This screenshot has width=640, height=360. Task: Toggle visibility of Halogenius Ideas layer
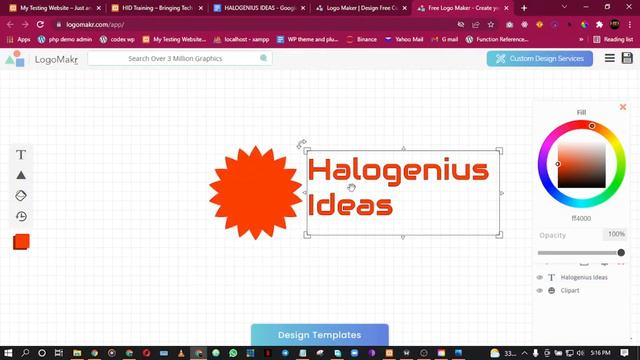click(540, 278)
